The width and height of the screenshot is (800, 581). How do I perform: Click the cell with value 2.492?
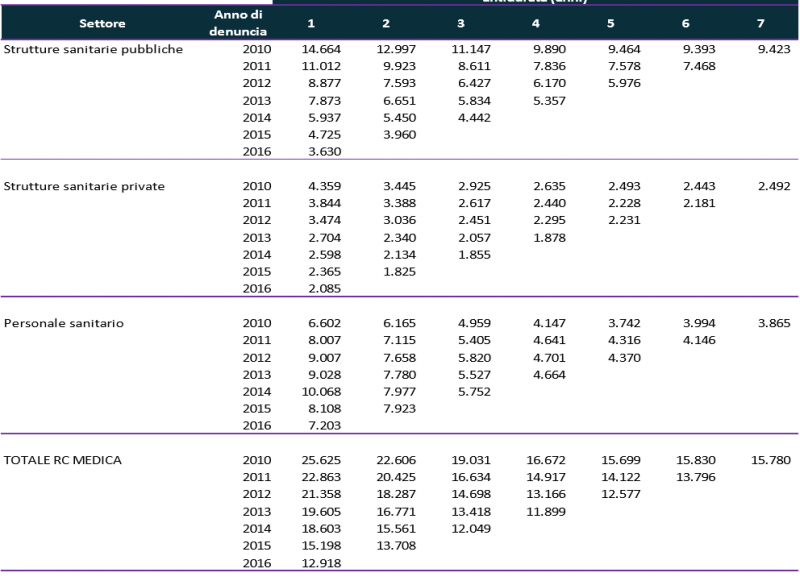point(776,186)
